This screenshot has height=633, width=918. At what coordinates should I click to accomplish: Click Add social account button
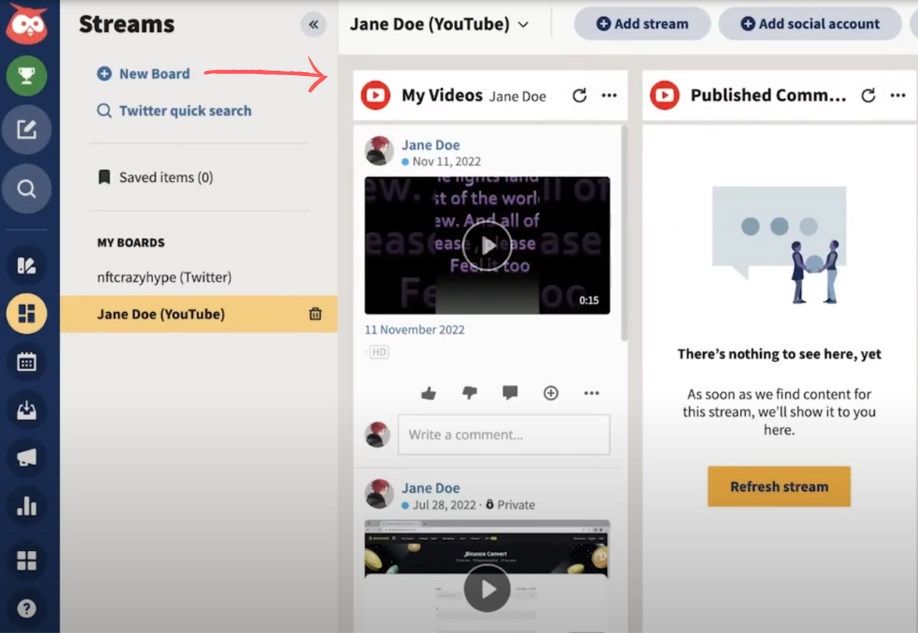[x=810, y=24]
